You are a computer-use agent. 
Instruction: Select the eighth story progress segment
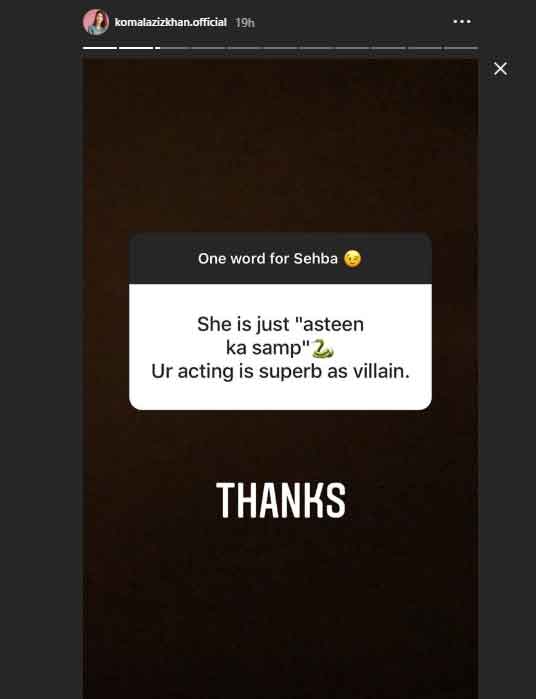[353, 47]
